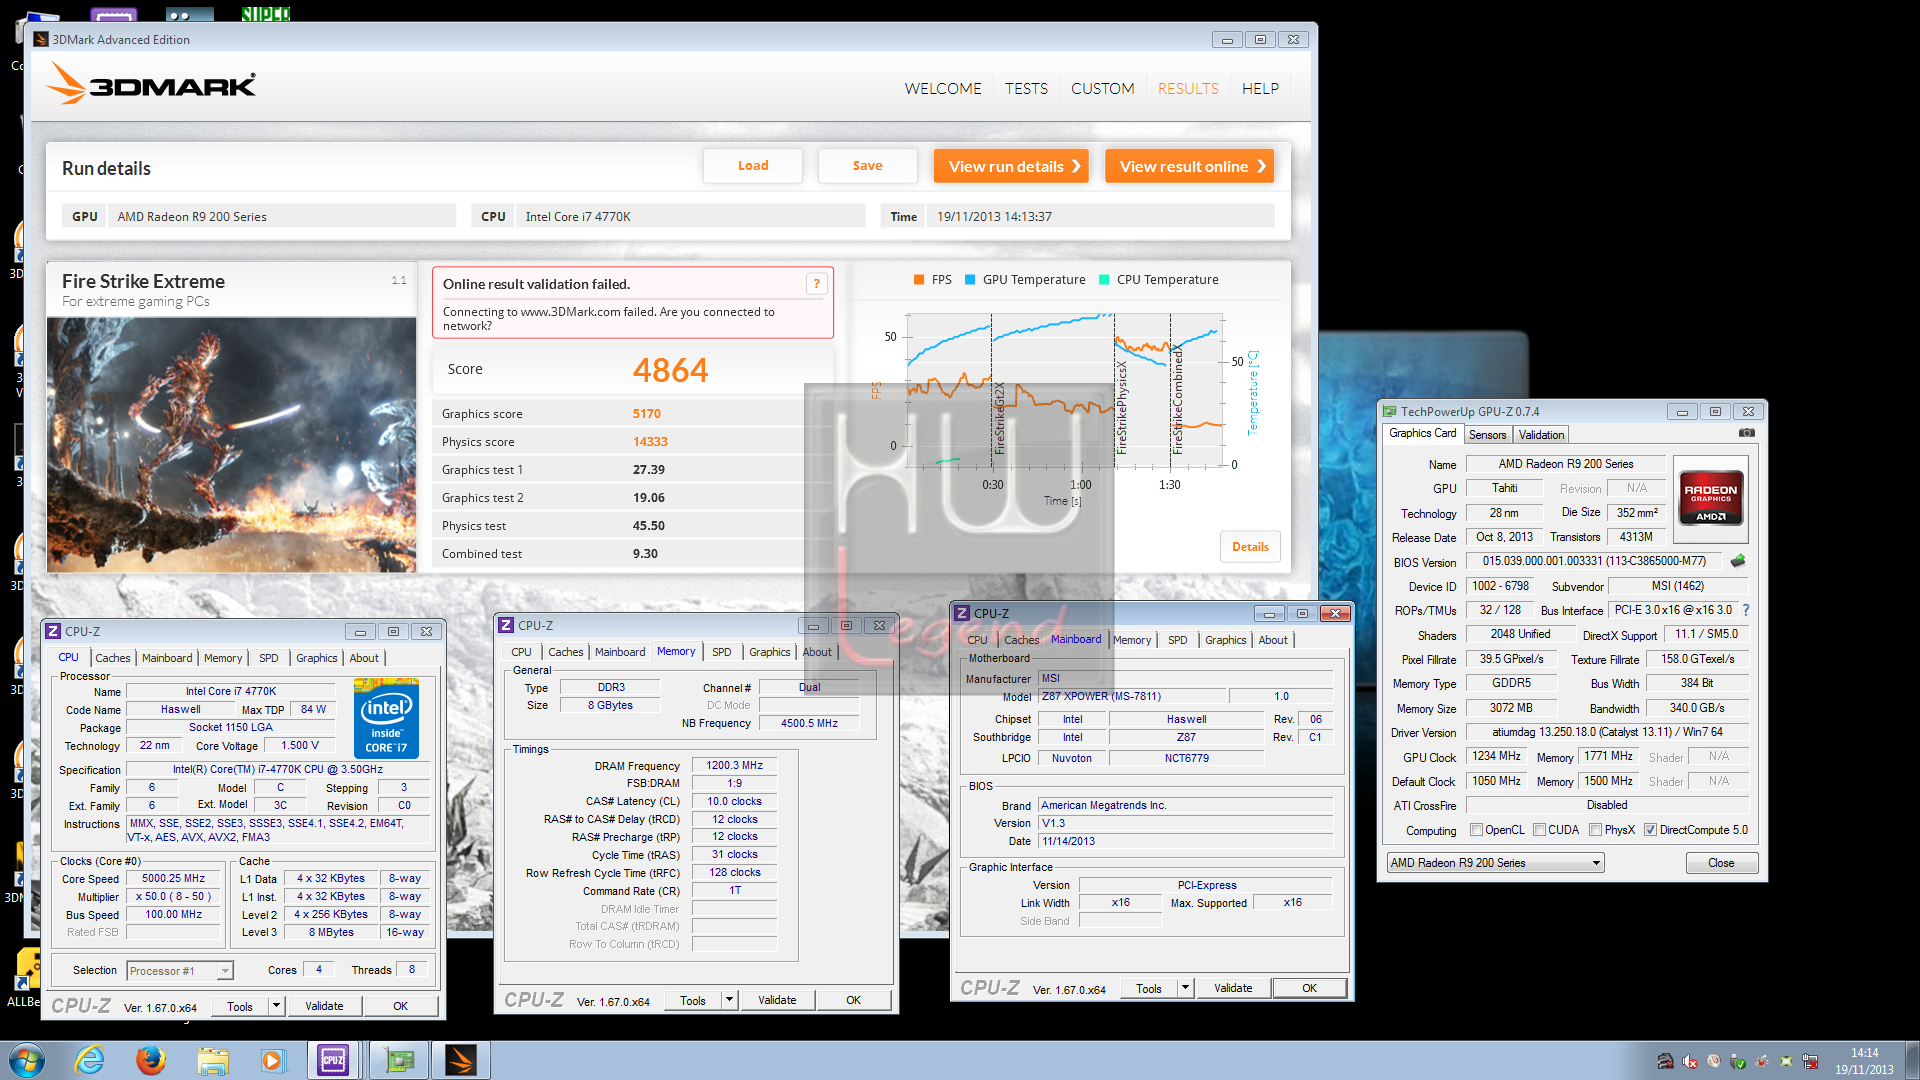
Task: Click the blue GPU Temperature legend swatch
Action: [x=970, y=280]
